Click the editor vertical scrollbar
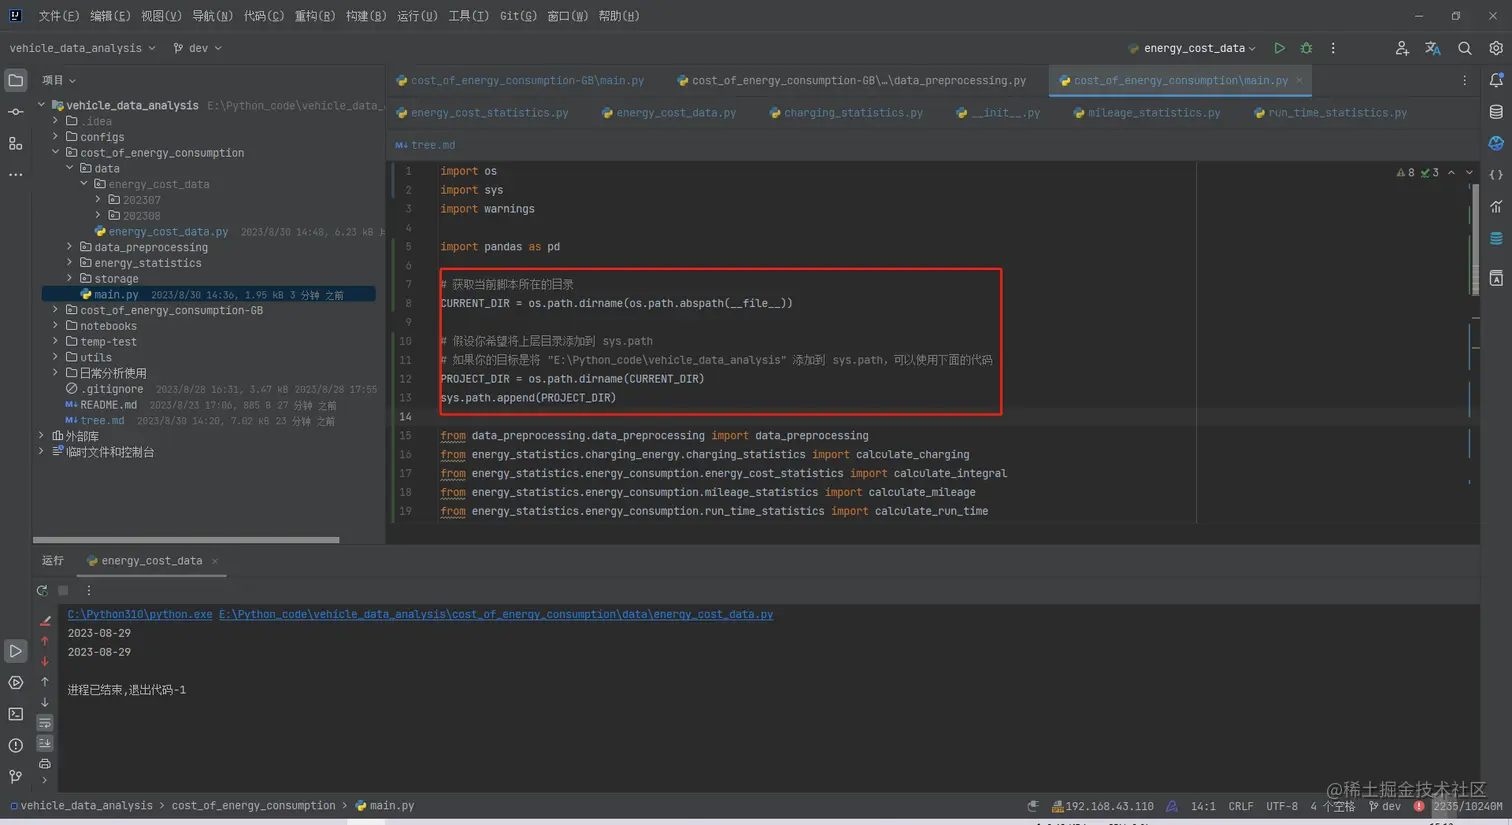Viewport: 1512px width, 825px height. 1475,240
